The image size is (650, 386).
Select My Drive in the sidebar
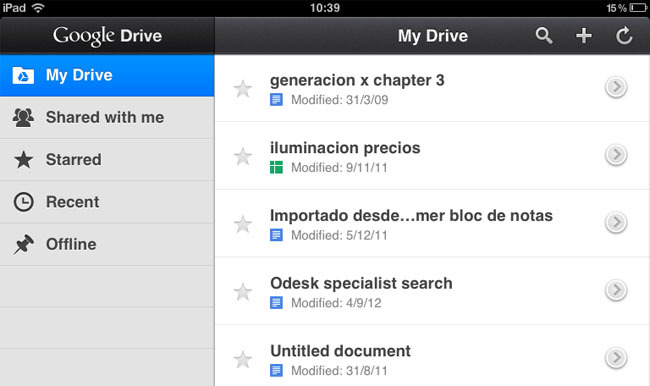coord(107,75)
